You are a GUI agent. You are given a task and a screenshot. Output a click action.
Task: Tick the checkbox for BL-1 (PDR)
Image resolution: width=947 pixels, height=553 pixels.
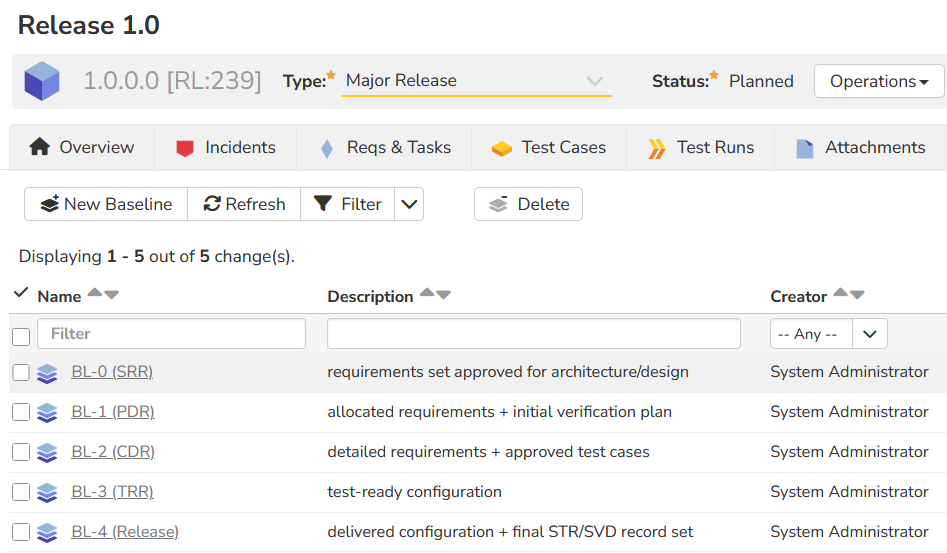(21, 412)
